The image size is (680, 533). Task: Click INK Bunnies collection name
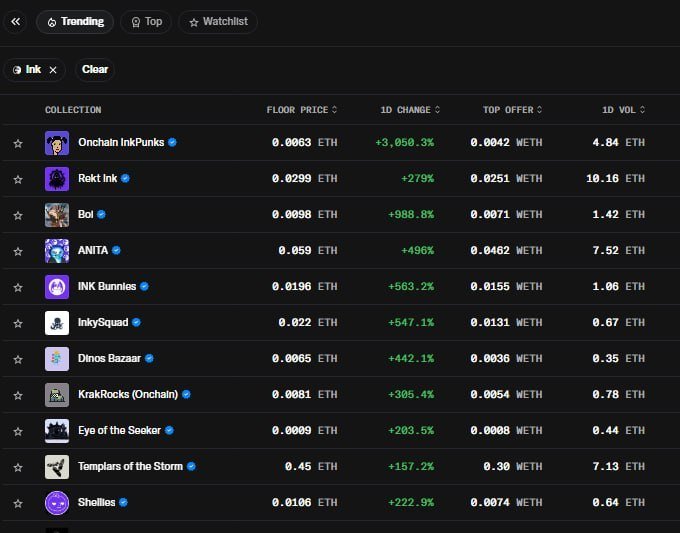click(107, 286)
